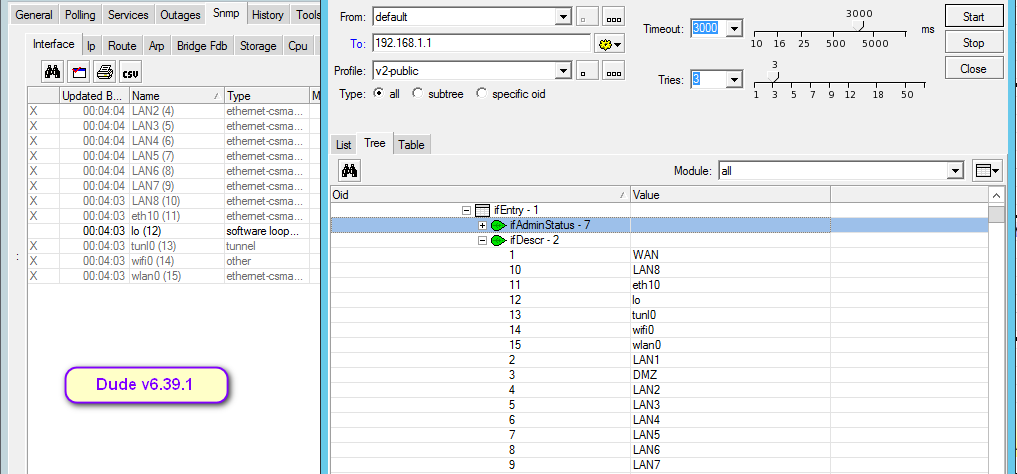Open the Route sub-tab
The height and width of the screenshot is (474, 1017).
click(122, 46)
